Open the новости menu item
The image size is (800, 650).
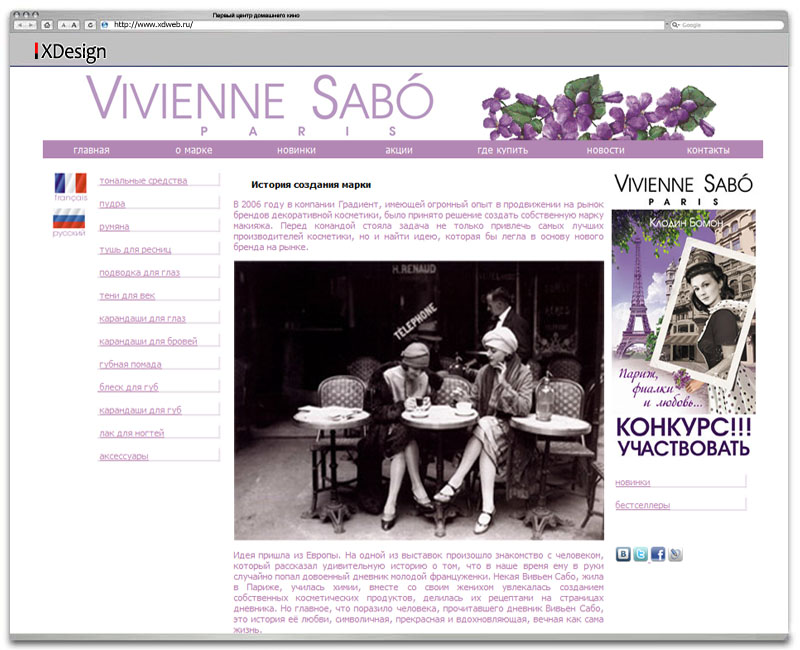click(606, 150)
